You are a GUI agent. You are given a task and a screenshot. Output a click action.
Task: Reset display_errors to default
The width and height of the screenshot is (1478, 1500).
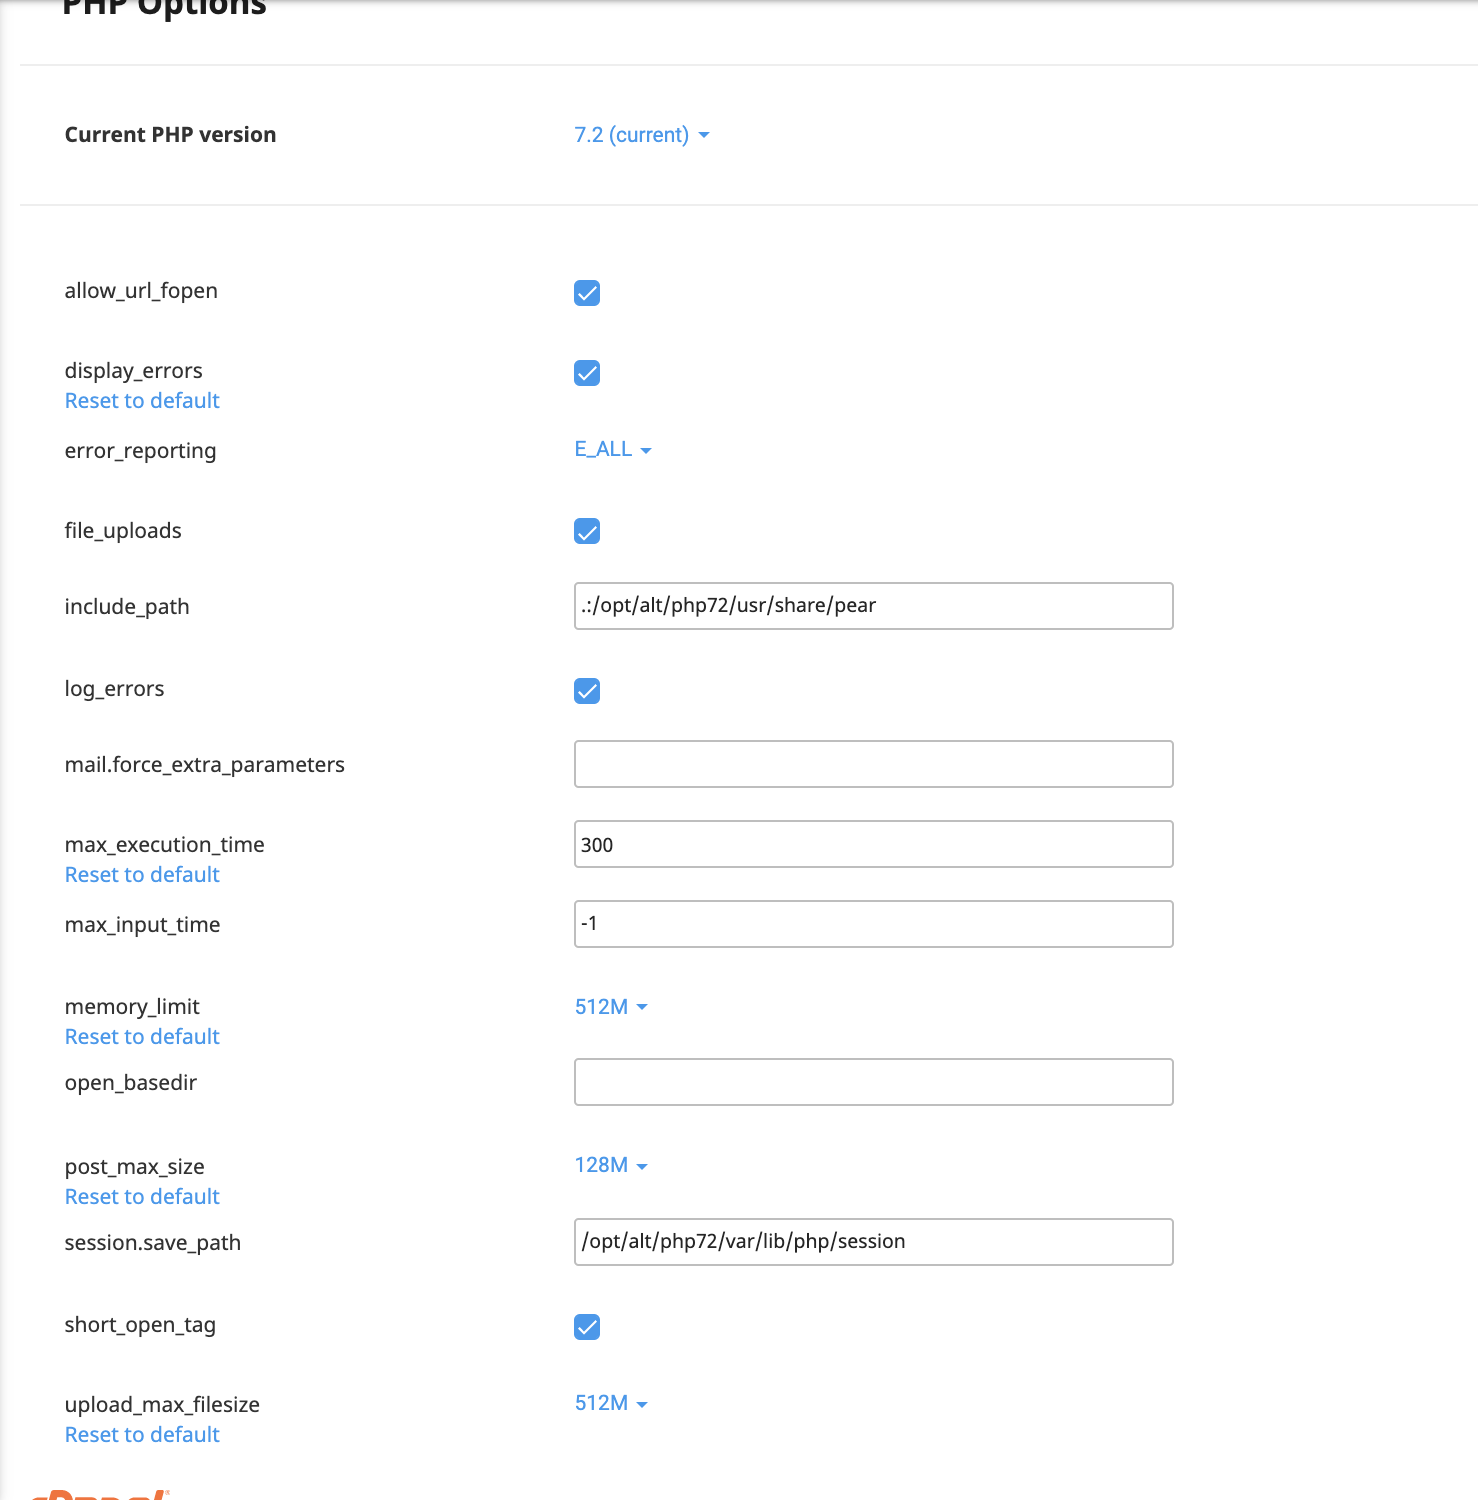pyautogui.click(x=142, y=400)
